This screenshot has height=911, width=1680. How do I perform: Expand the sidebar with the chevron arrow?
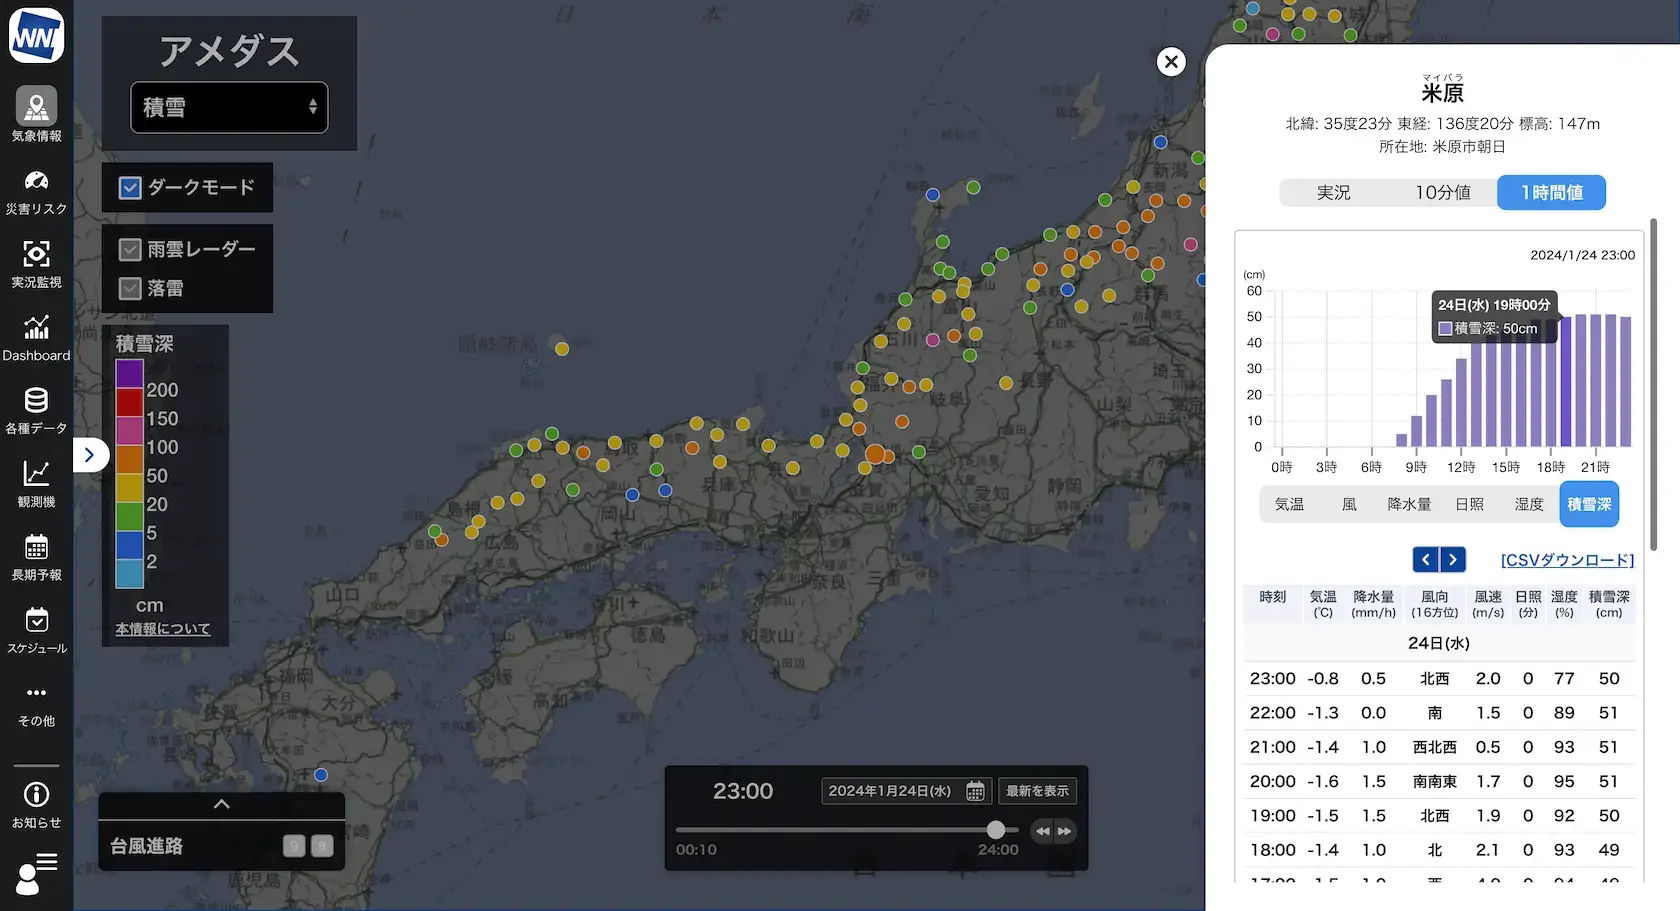click(89, 455)
